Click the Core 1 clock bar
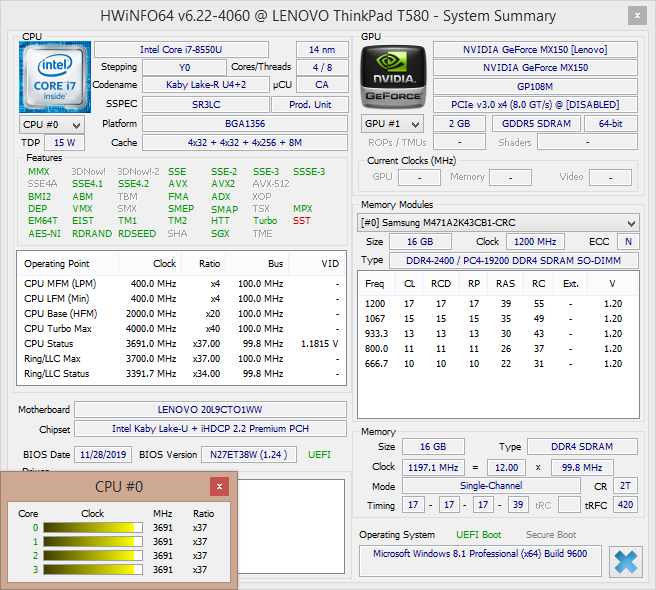This screenshot has height=590, width=656. [93, 542]
